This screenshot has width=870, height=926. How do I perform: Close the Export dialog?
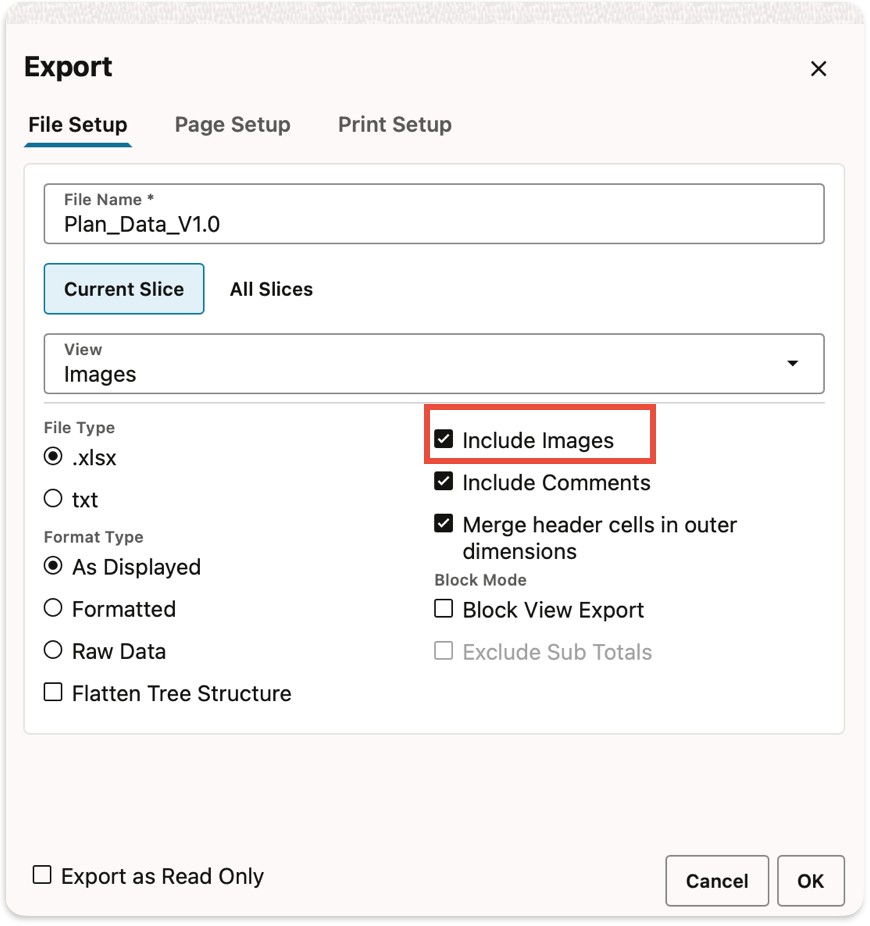click(x=818, y=68)
